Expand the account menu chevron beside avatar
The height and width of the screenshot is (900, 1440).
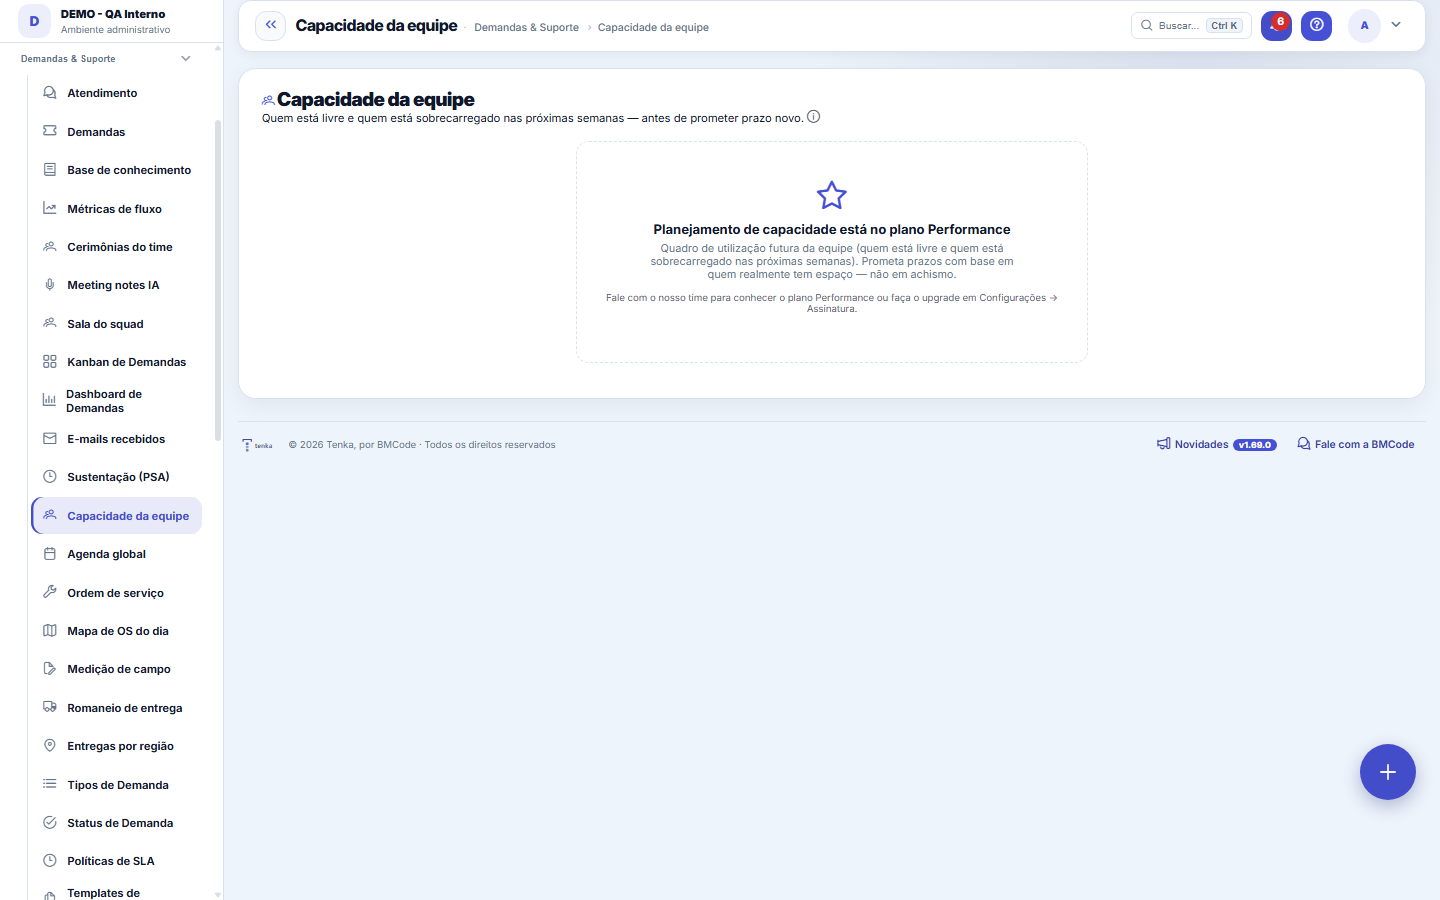tap(1396, 25)
